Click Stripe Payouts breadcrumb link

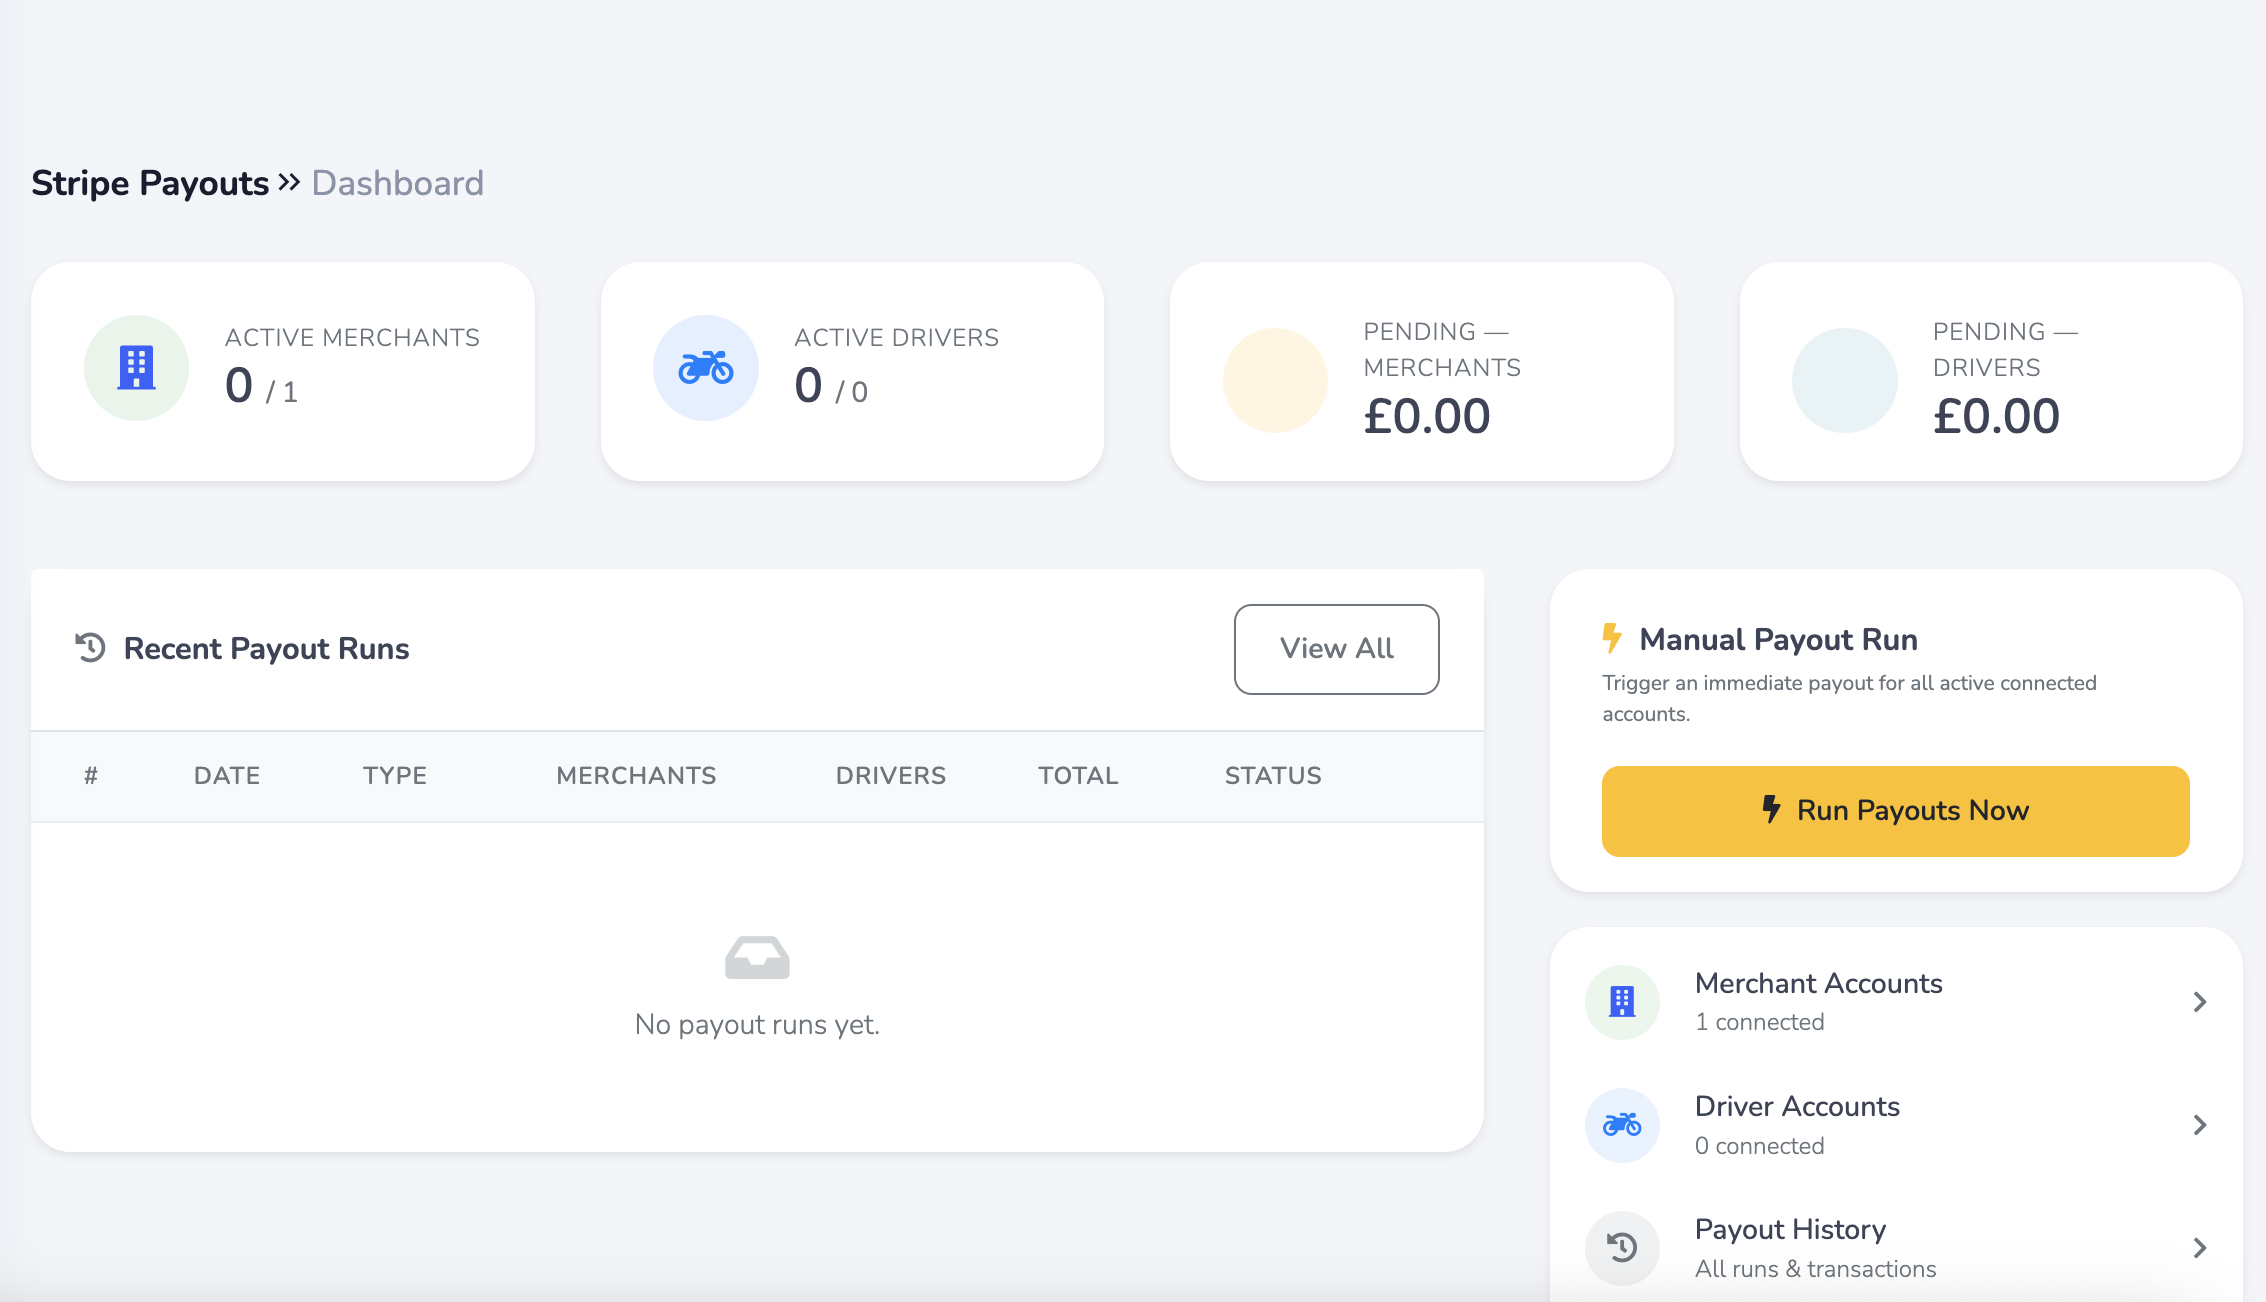point(150,183)
